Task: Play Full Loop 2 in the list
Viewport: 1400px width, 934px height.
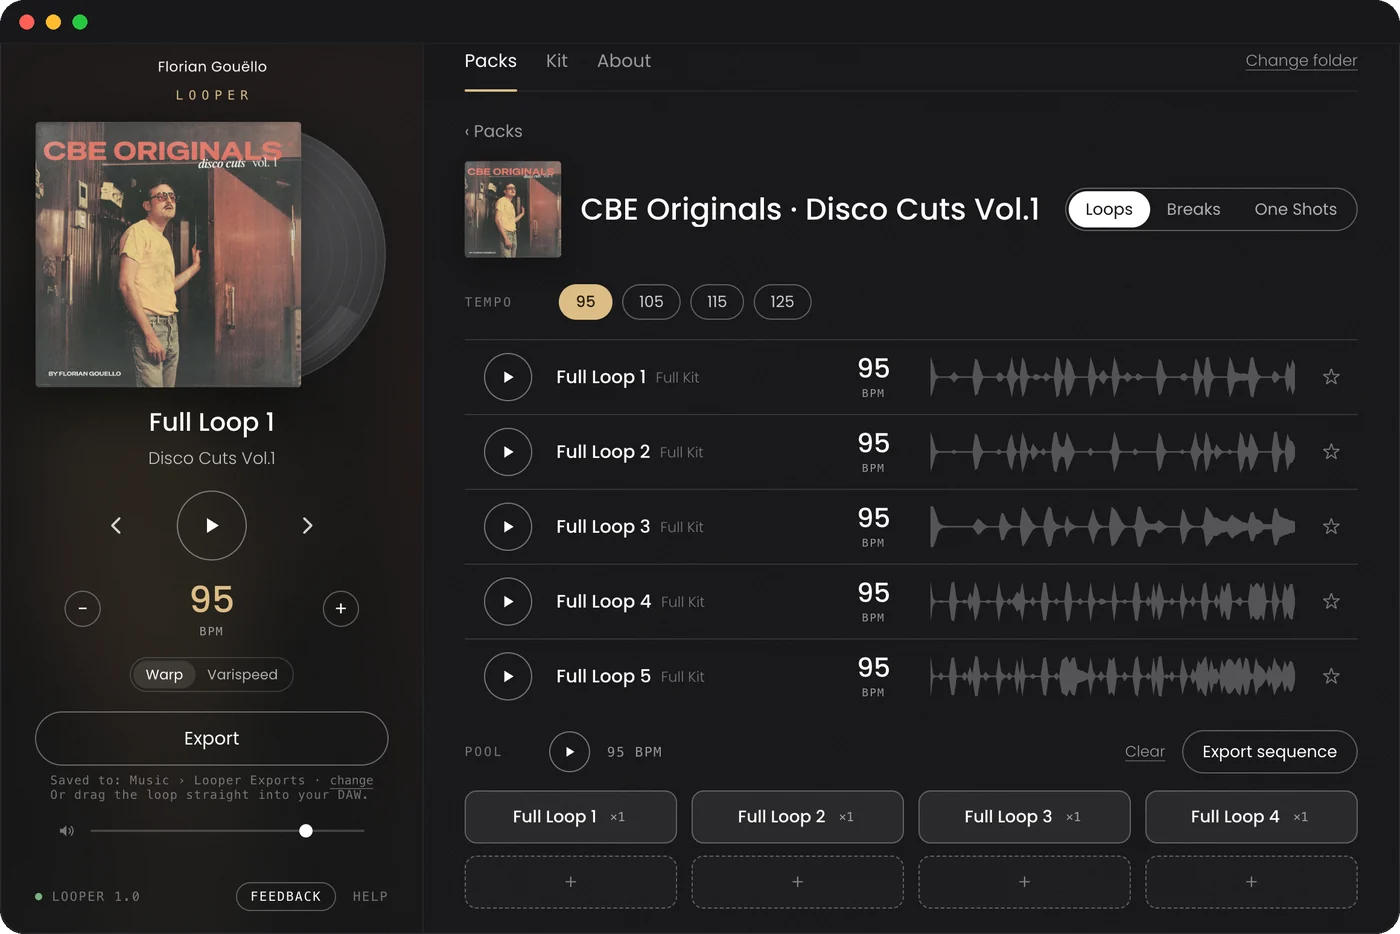Action: coord(508,452)
